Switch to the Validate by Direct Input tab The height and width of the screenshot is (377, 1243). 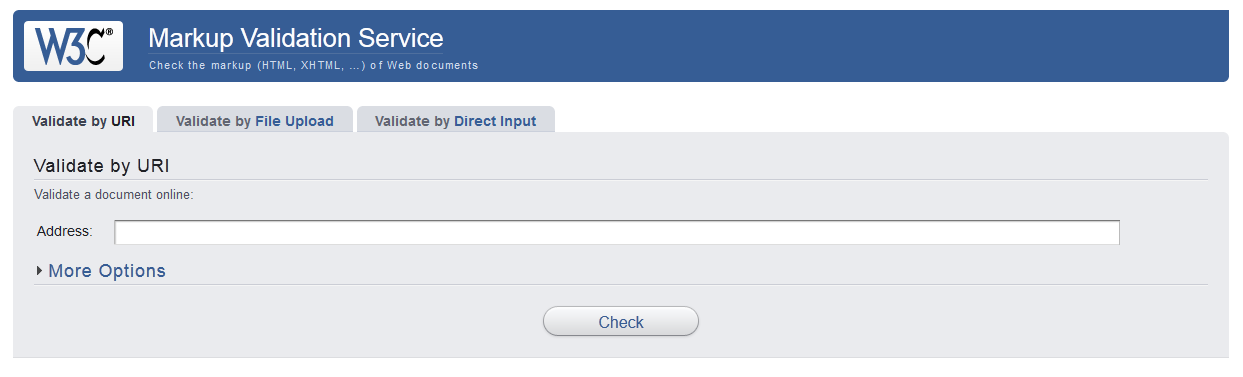click(455, 121)
